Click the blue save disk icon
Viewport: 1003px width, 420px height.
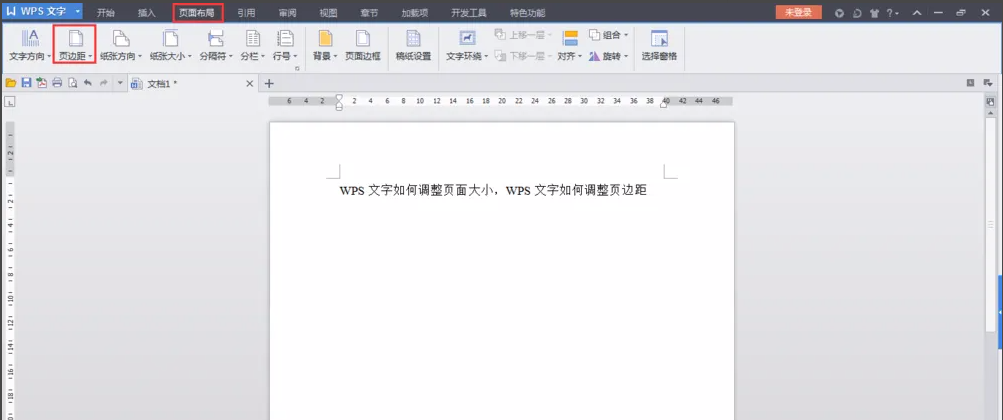[26, 82]
